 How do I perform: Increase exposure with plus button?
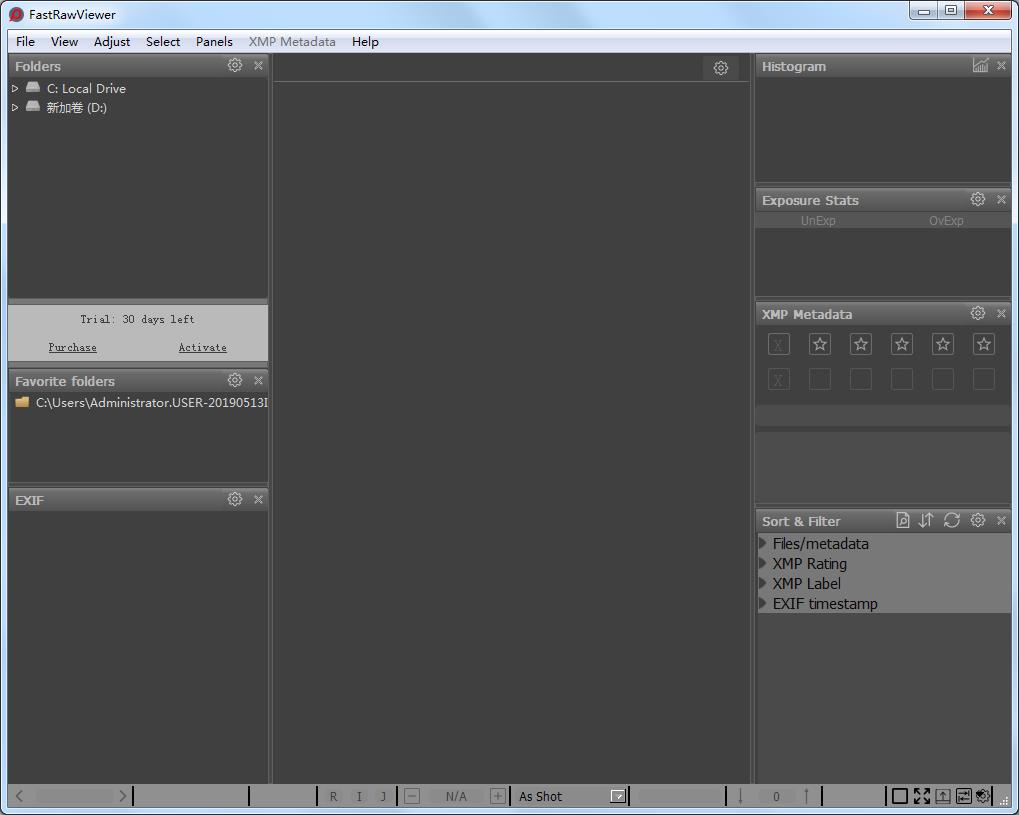(498, 796)
